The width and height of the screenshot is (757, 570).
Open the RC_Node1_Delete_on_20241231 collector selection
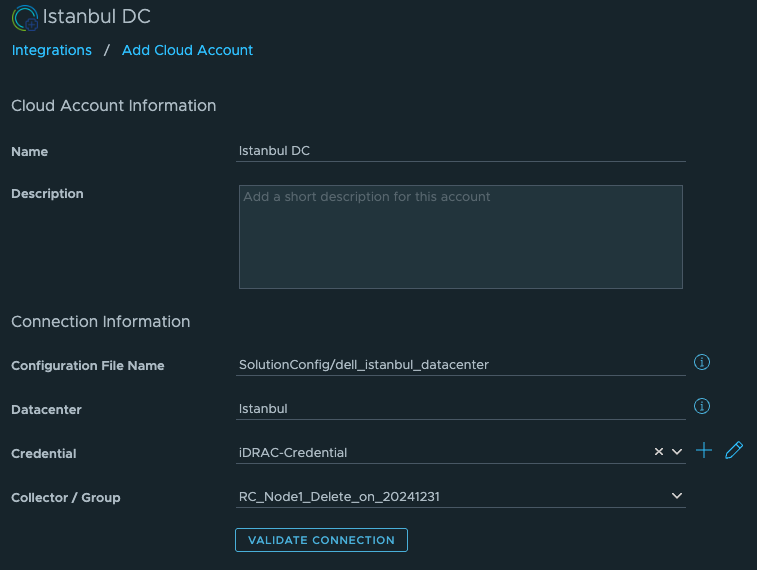[461, 497]
